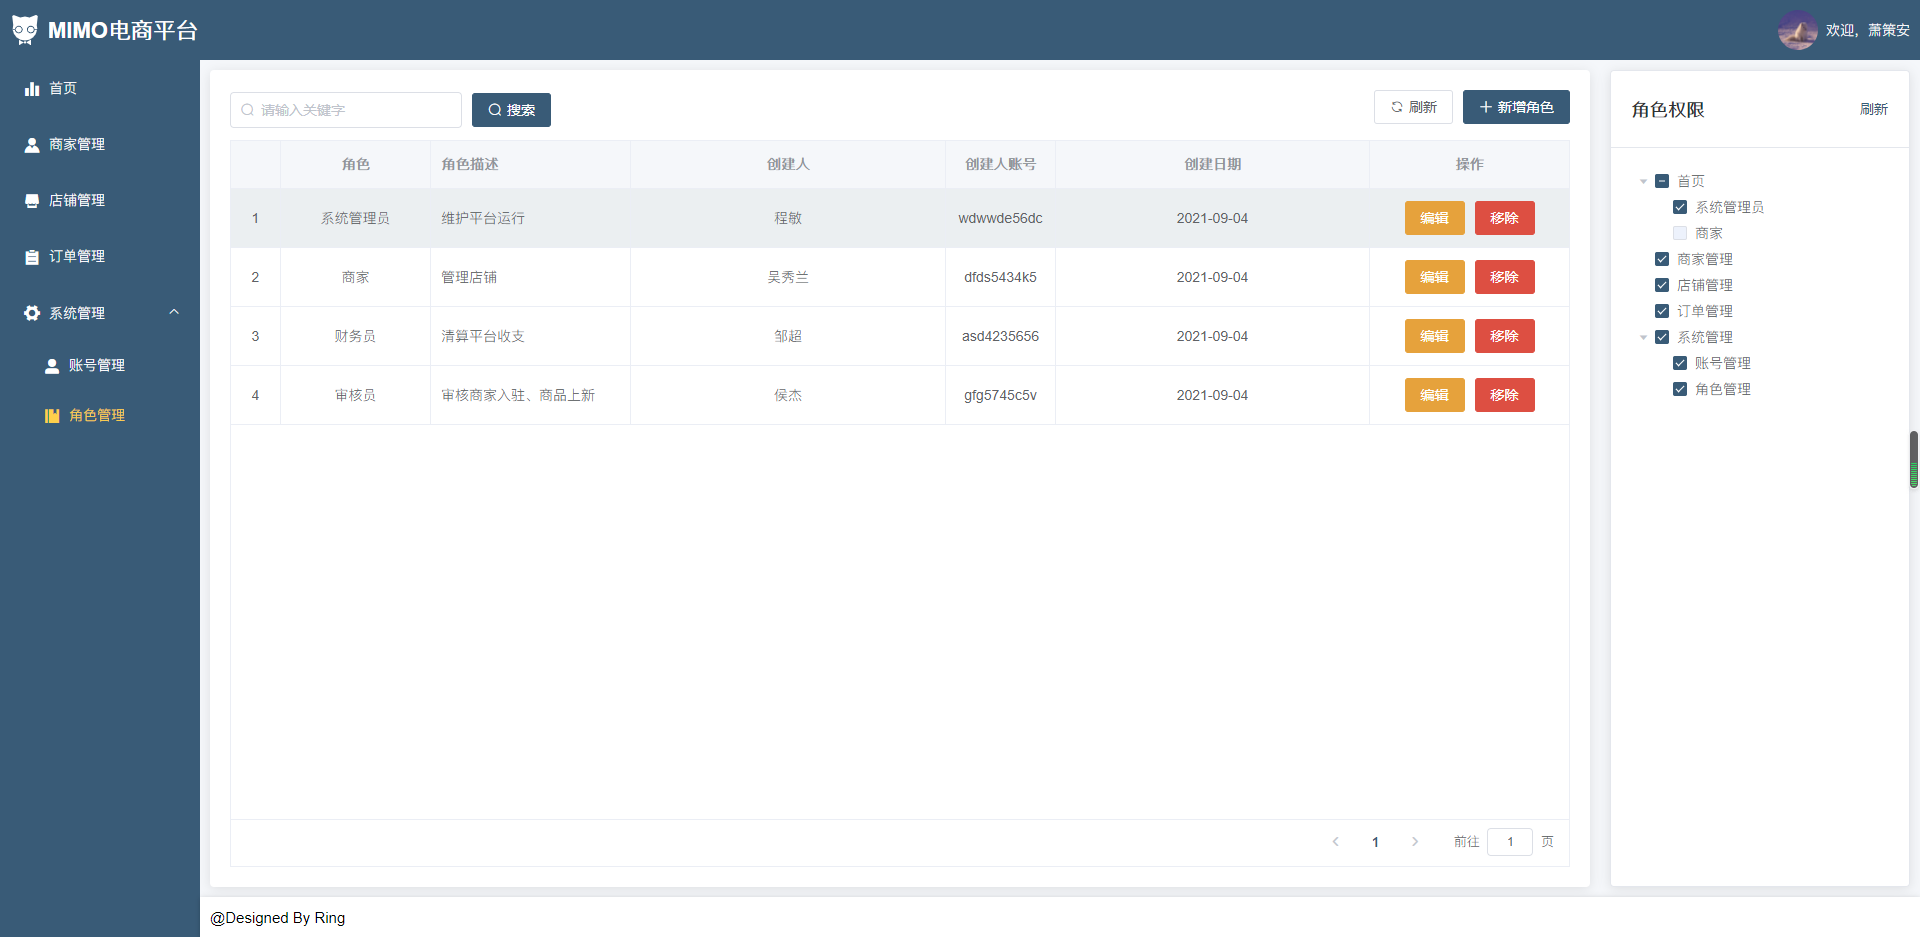Screen dimensions: 1920x937
Task: Click the 系统管理 gear icon
Action: [x=31, y=312]
